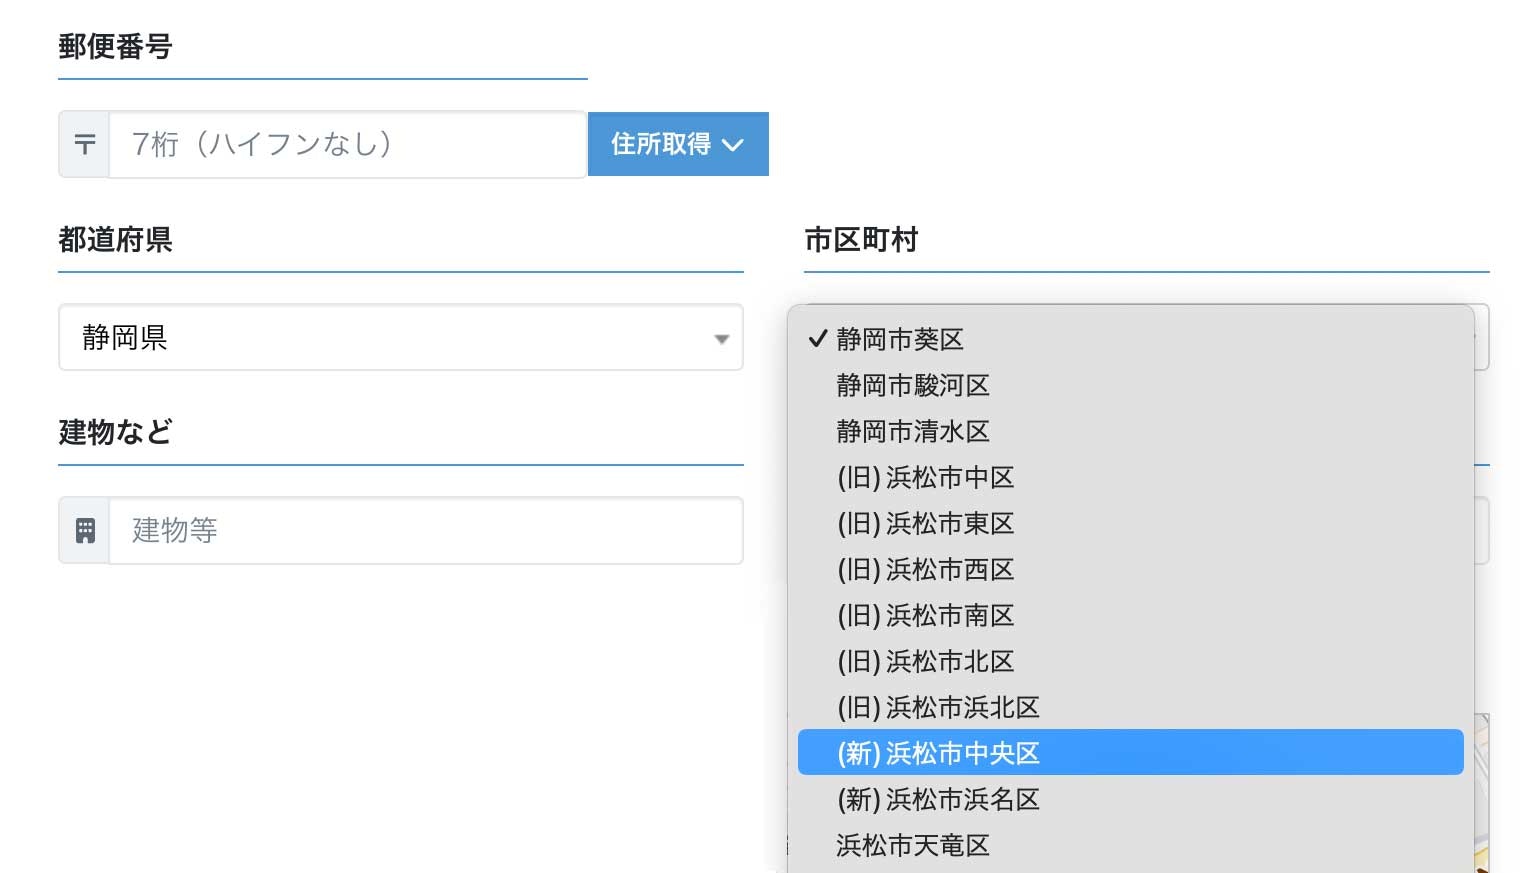The width and height of the screenshot is (1537, 873).
Task: Click the 郵便番号 label text
Action: click(115, 46)
